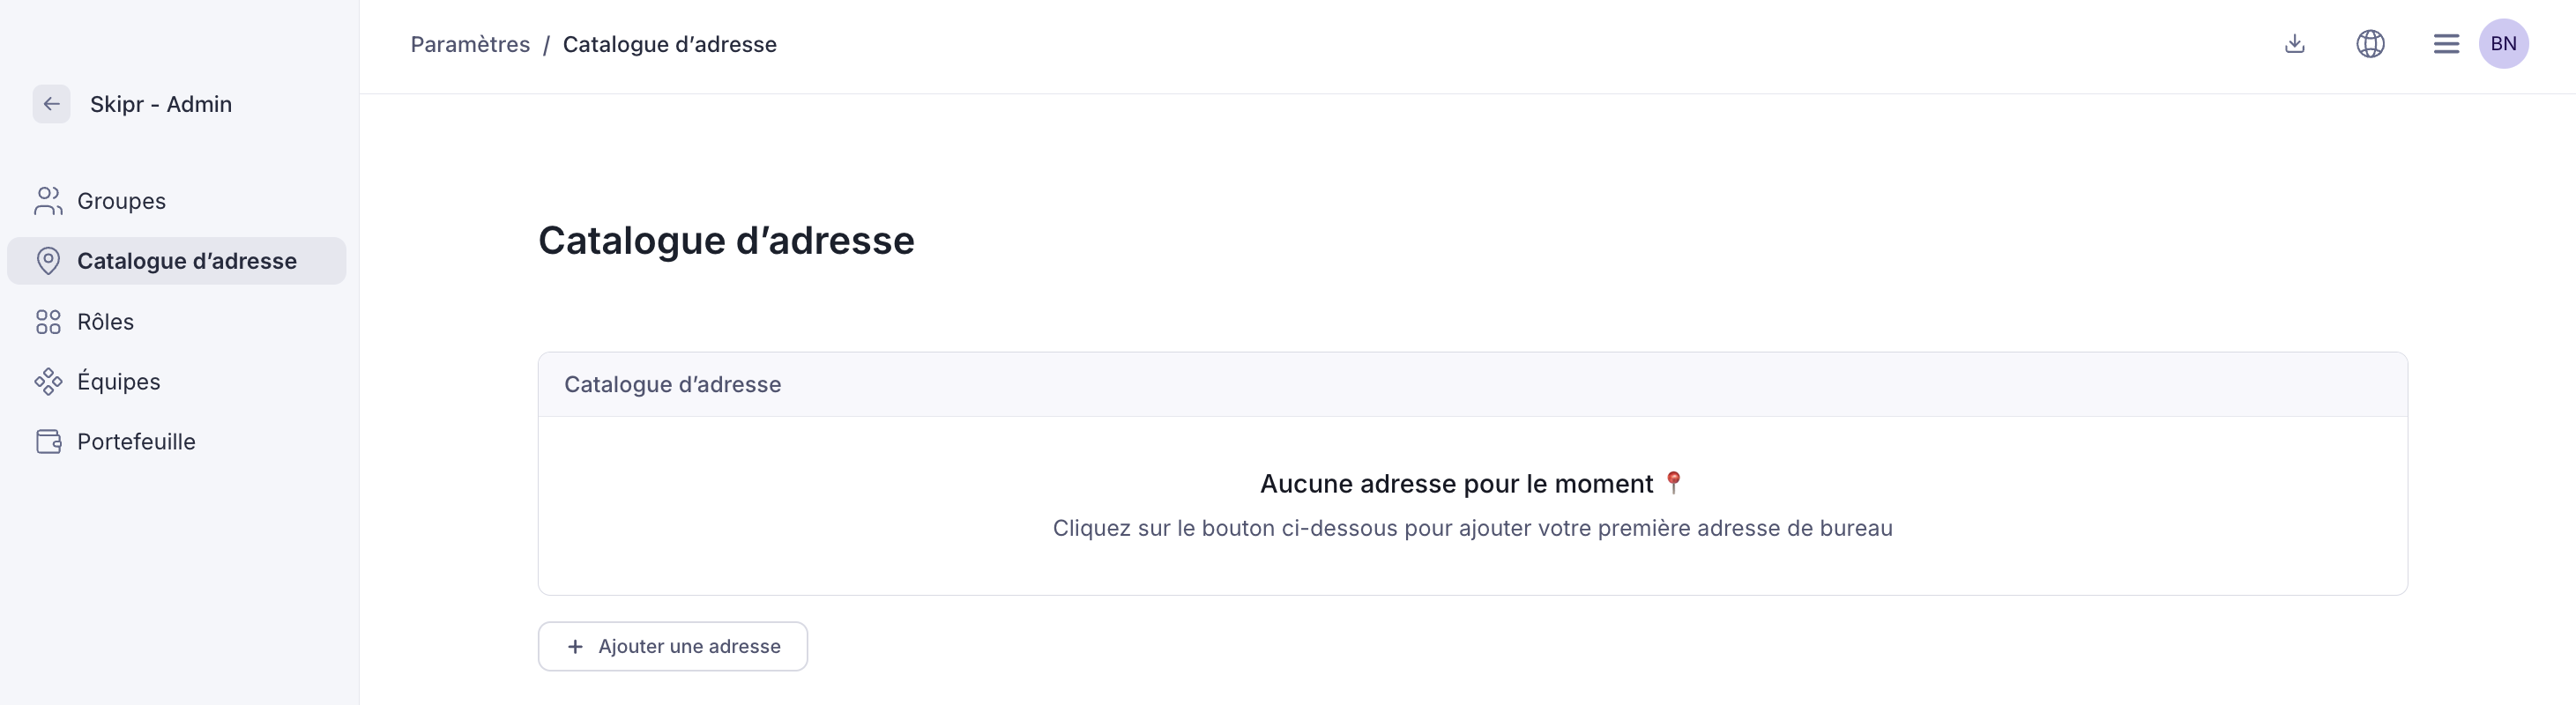Click the Catalogue d'adresse breadcrumb

click(669, 44)
